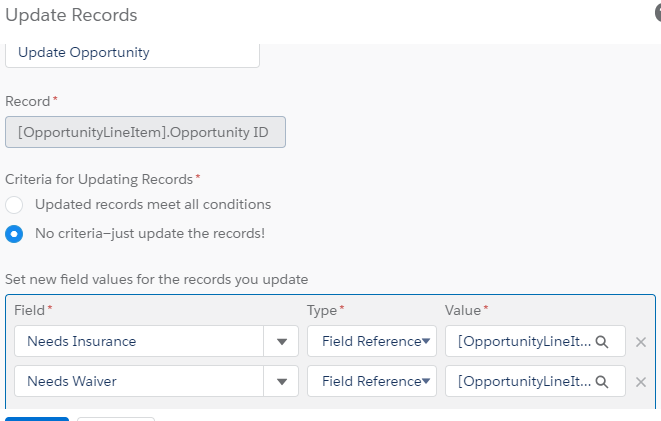This screenshot has width=661, height=421.
Task: Click the [OpportunityLineItem].Opportunity ID record box
Action: pos(145,132)
